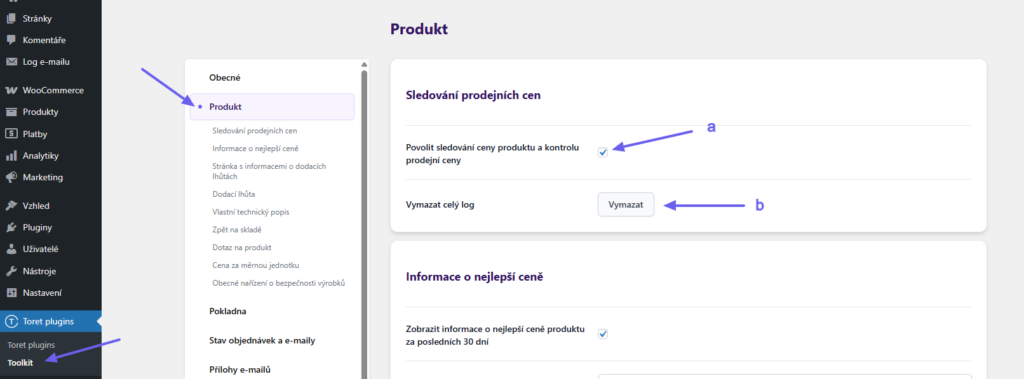Jump to Dotaz na produkt subsection
This screenshot has height=379, width=1024.
[x=242, y=247]
